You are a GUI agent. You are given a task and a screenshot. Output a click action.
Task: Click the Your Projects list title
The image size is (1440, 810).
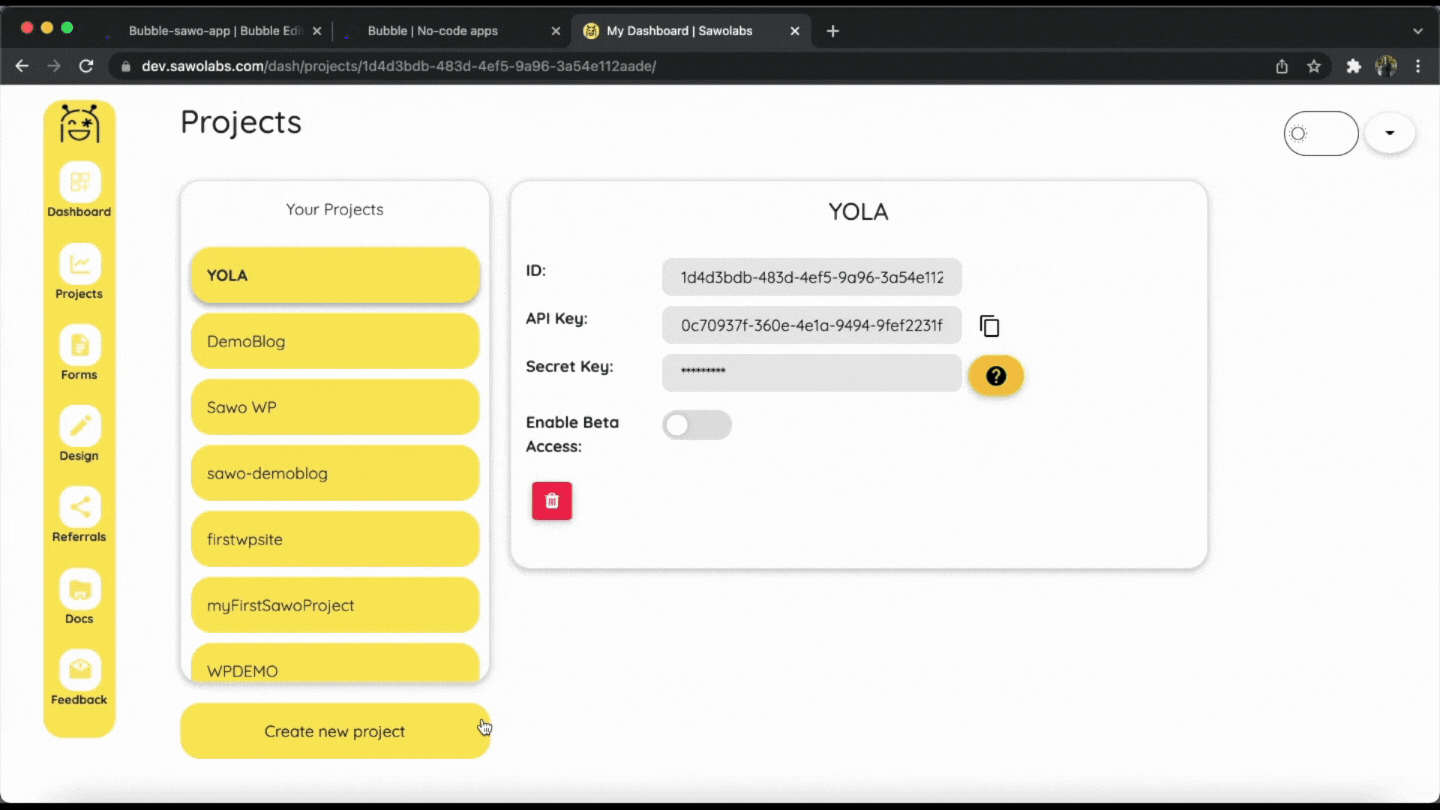[335, 209]
